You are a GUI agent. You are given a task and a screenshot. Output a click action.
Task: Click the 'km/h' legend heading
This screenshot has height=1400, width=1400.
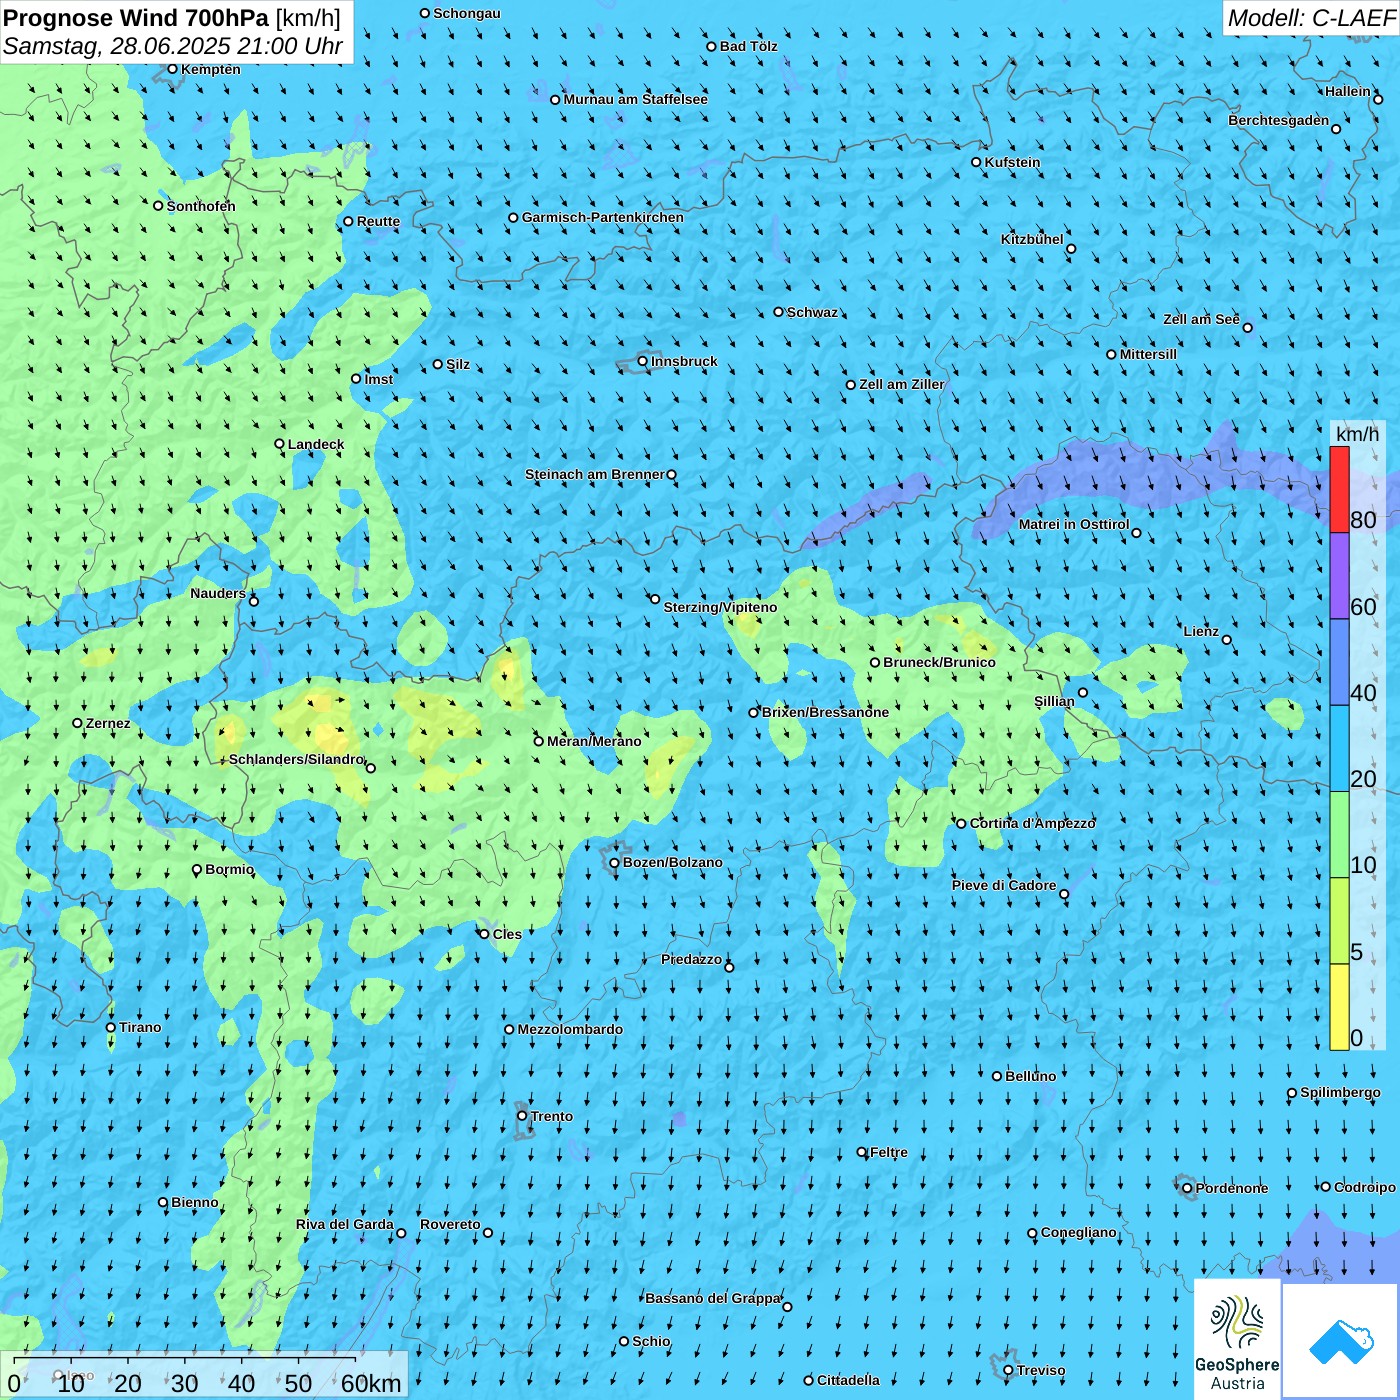click(1357, 433)
